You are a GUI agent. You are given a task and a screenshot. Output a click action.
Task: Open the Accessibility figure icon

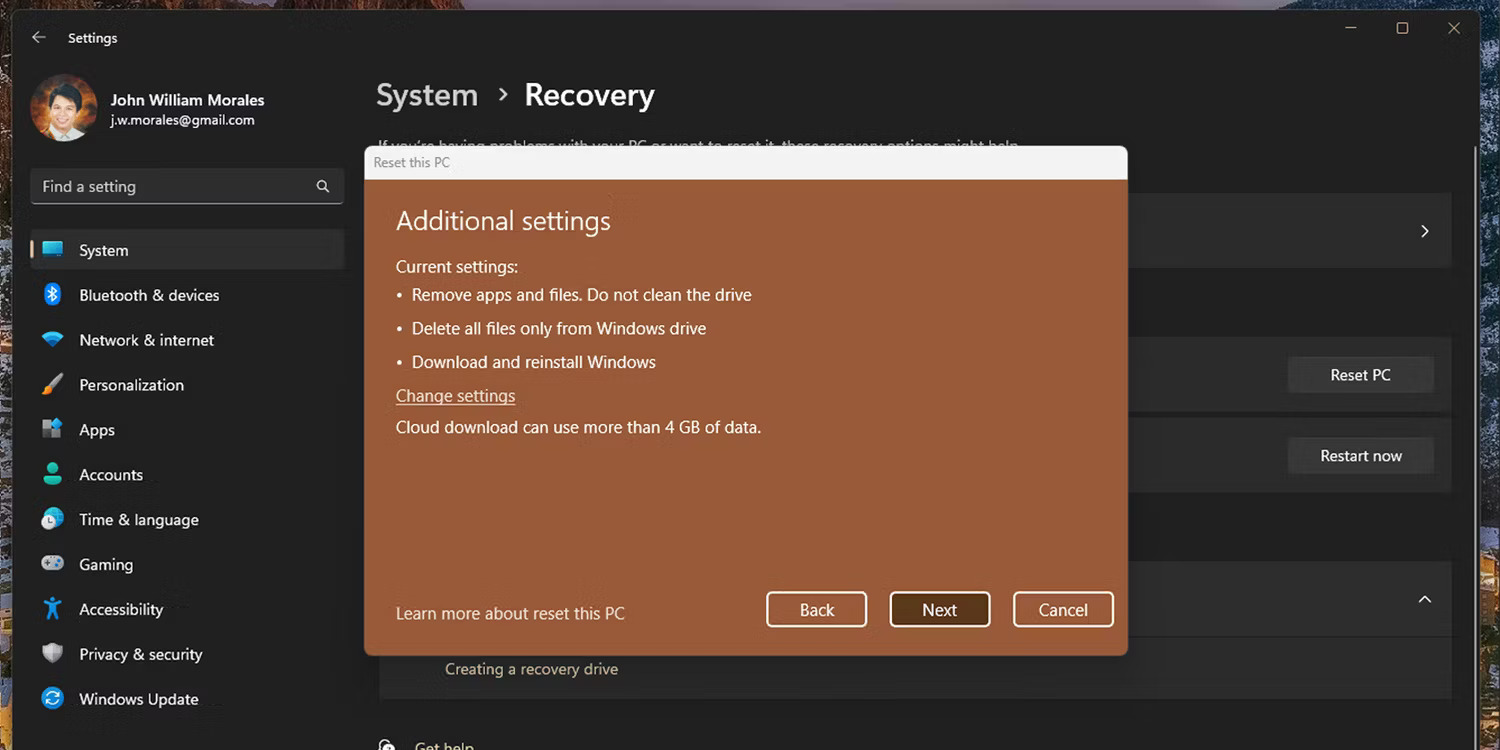pos(52,609)
